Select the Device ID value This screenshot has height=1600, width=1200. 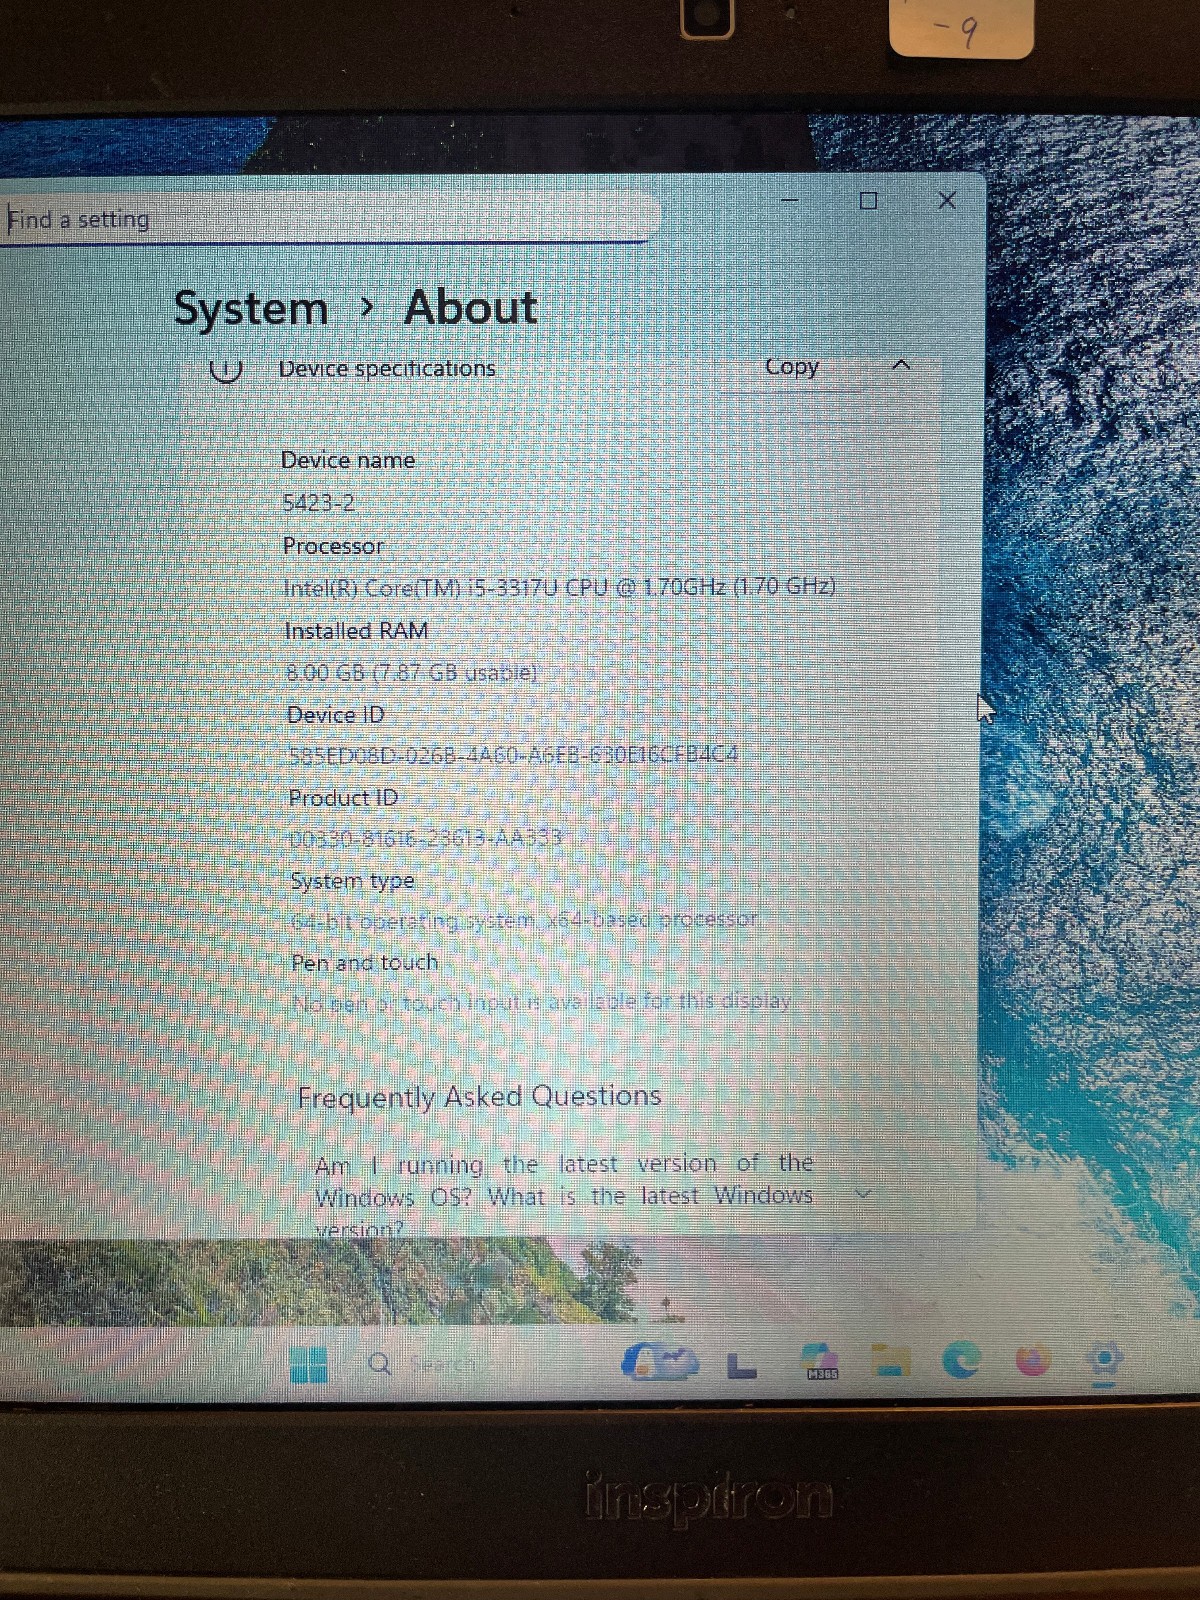[513, 754]
